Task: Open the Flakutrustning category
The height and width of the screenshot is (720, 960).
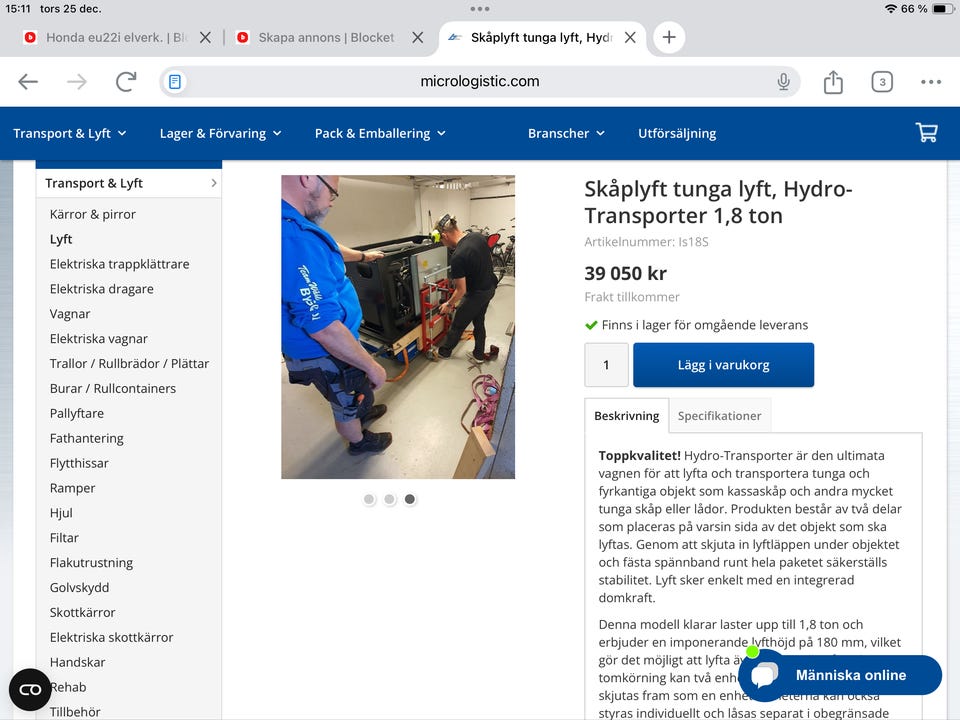Action: 91,563
